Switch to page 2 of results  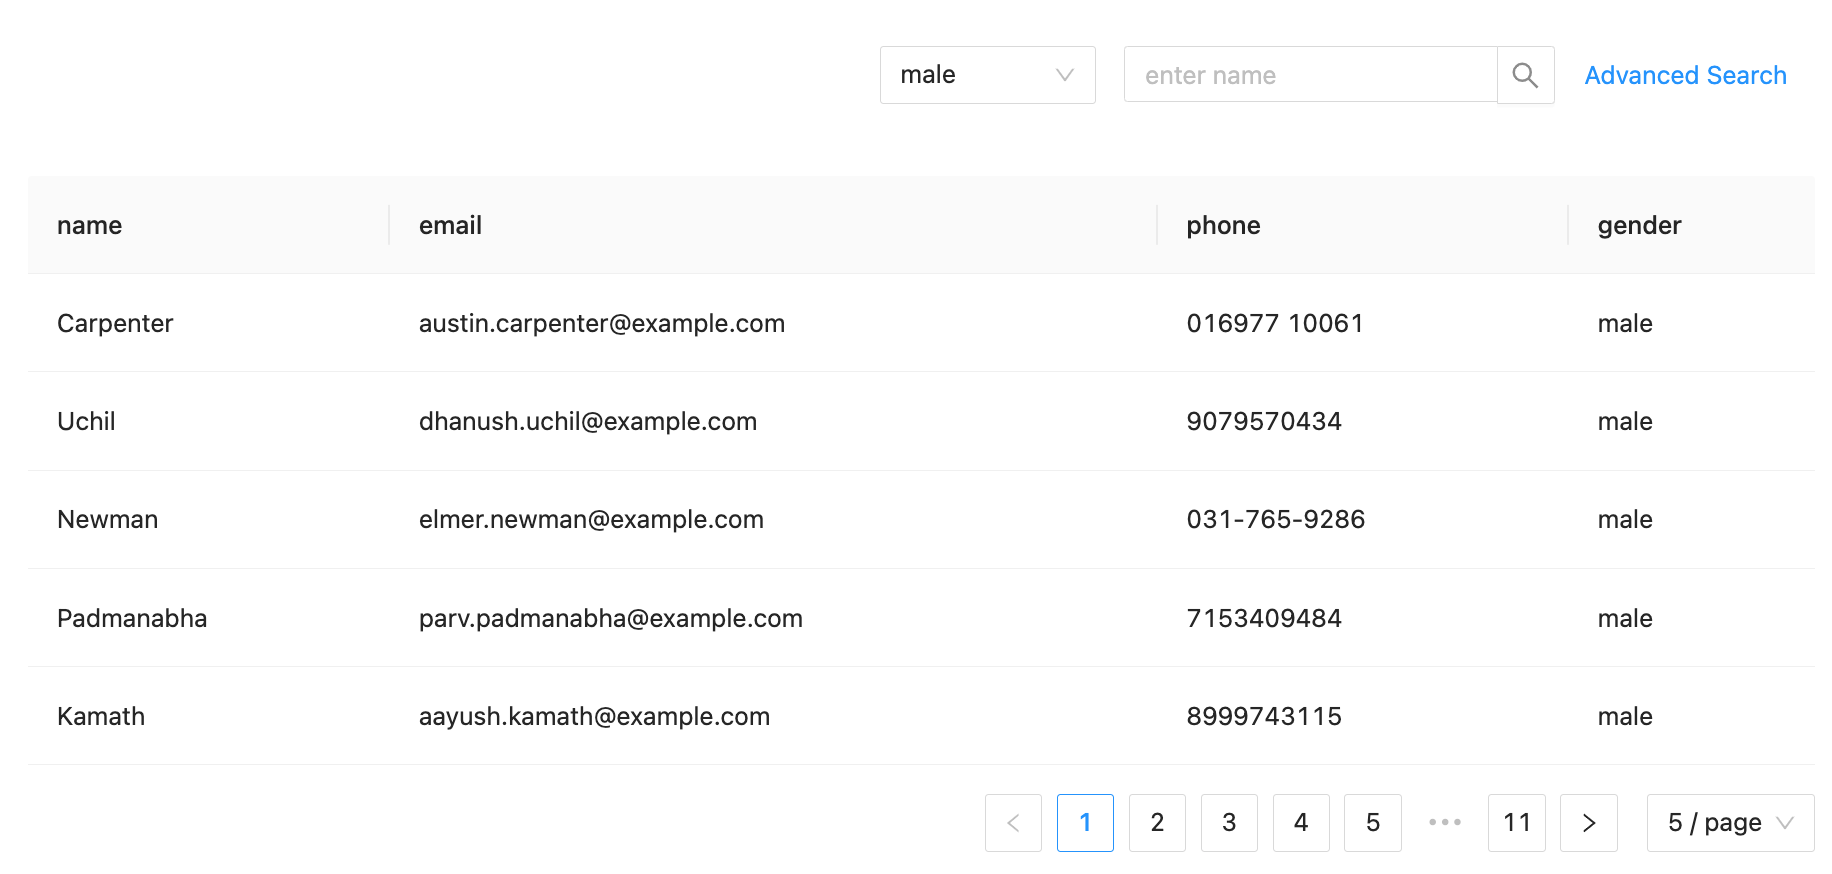(x=1157, y=823)
